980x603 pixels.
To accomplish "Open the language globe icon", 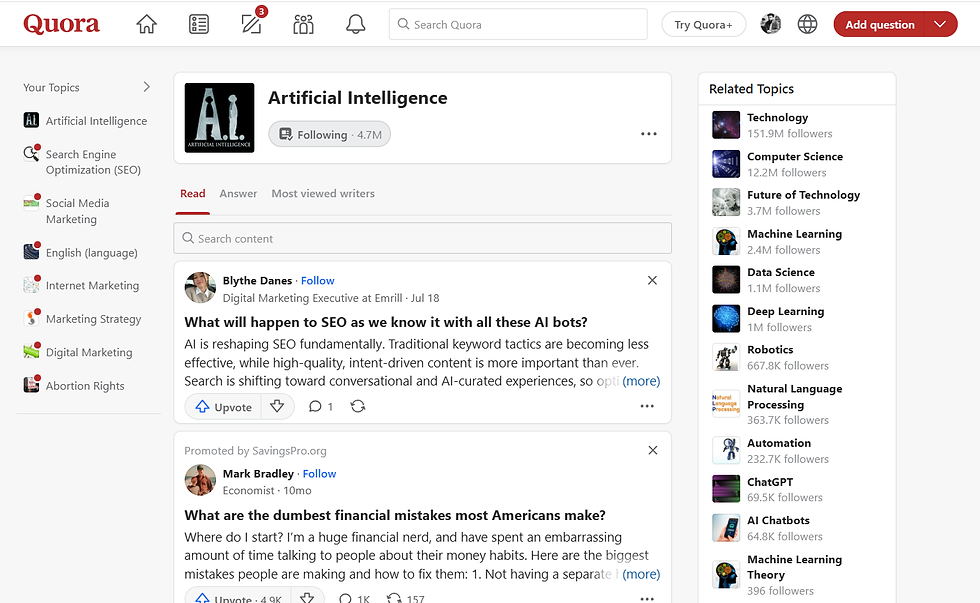I will 808,24.
